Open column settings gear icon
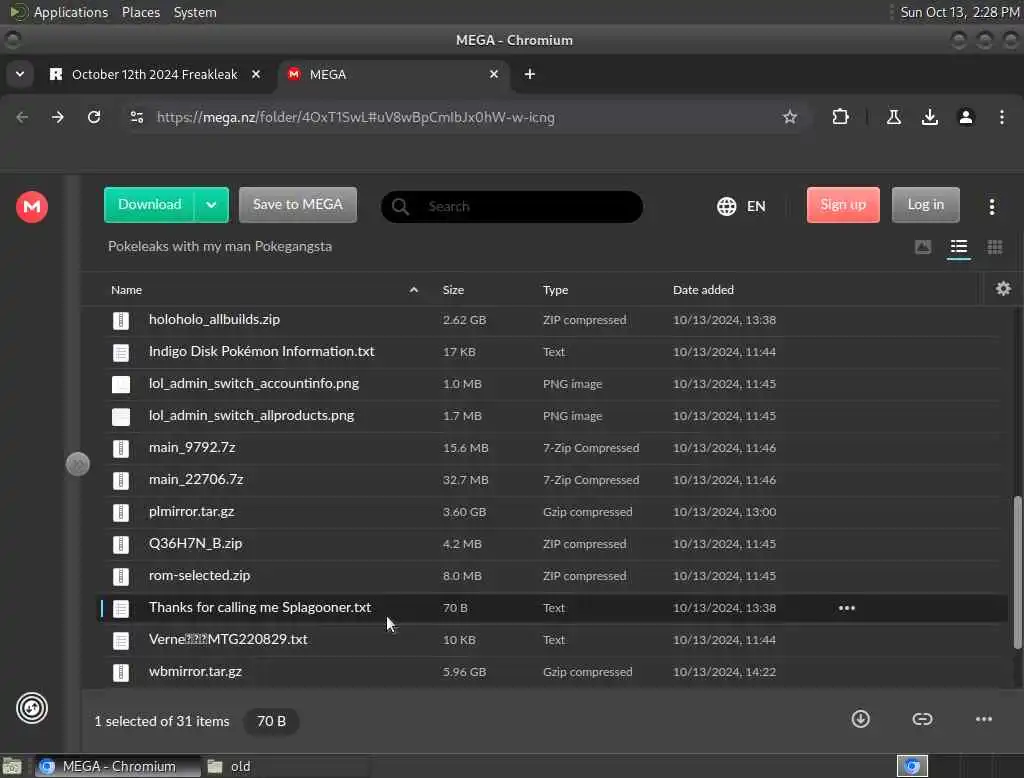Viewport: 1024px width, 778px height. click(x=1003, y=289)
